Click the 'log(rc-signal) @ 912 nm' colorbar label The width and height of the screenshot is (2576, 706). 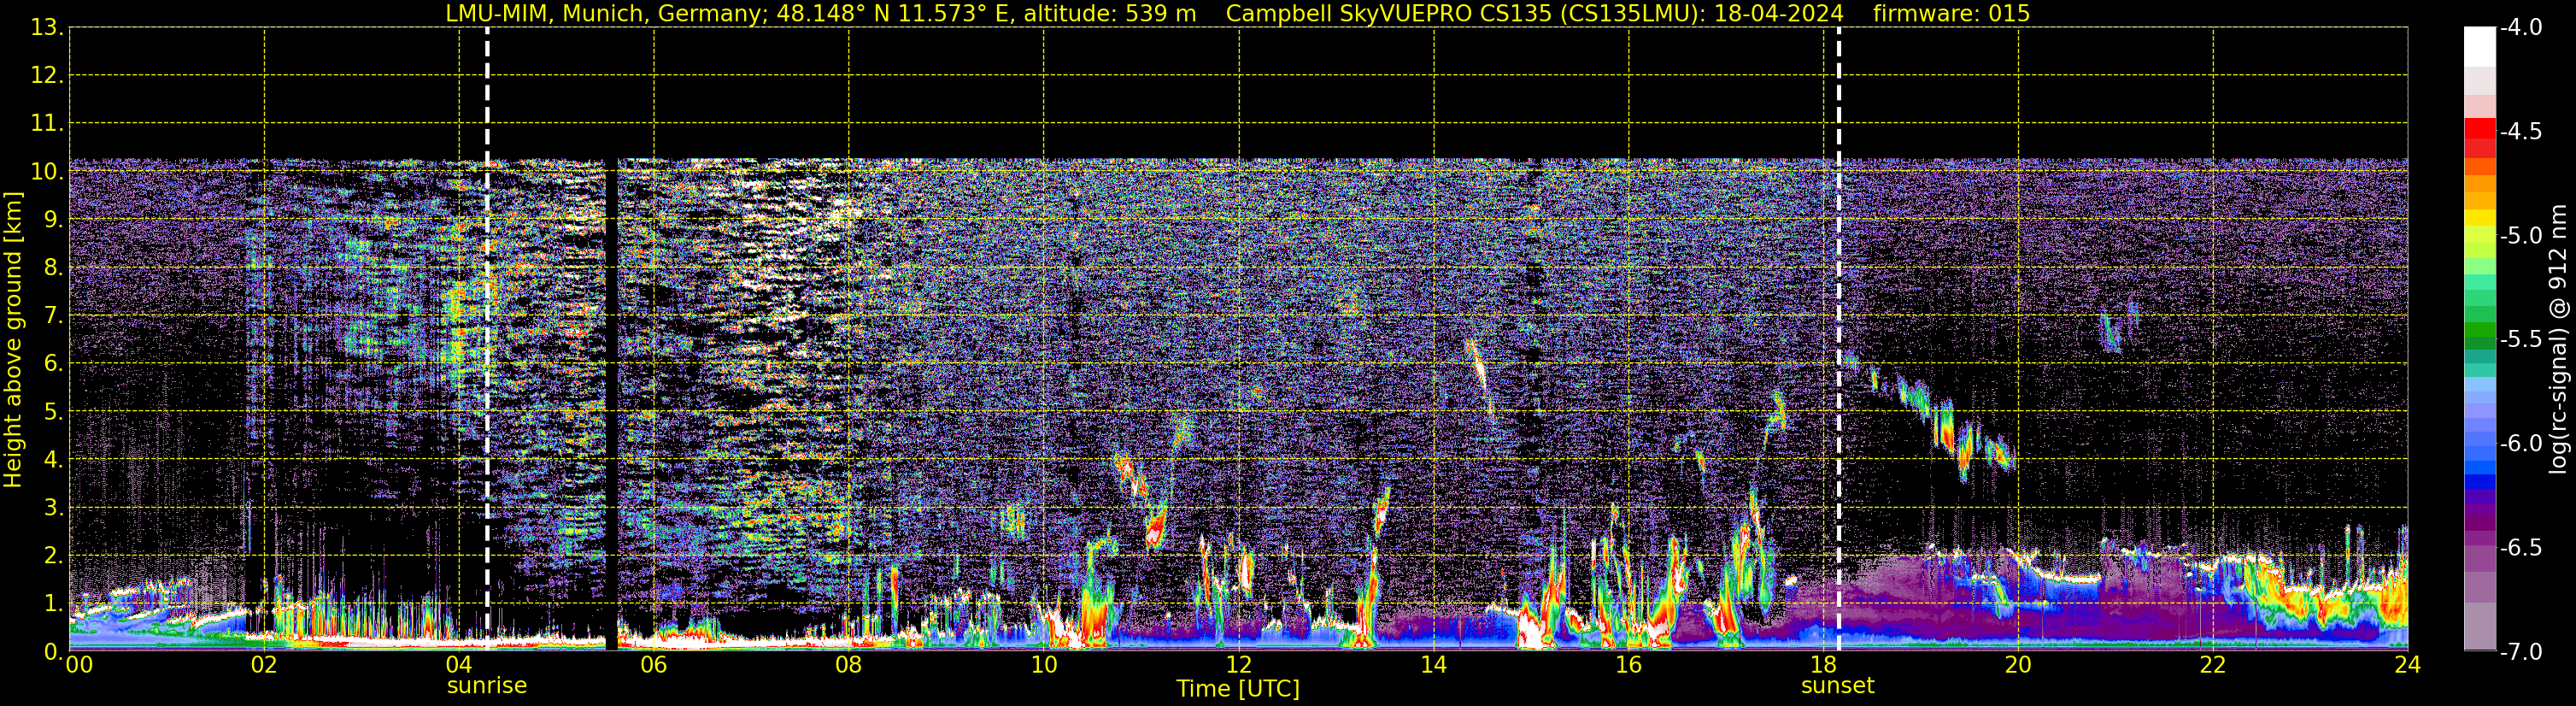coord(2559,339)
